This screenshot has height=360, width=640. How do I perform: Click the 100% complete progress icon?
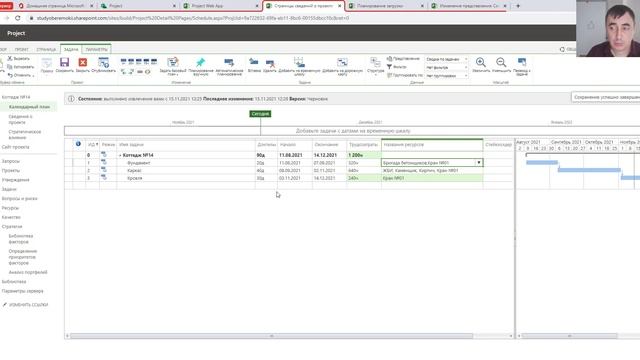click(154, 62)
